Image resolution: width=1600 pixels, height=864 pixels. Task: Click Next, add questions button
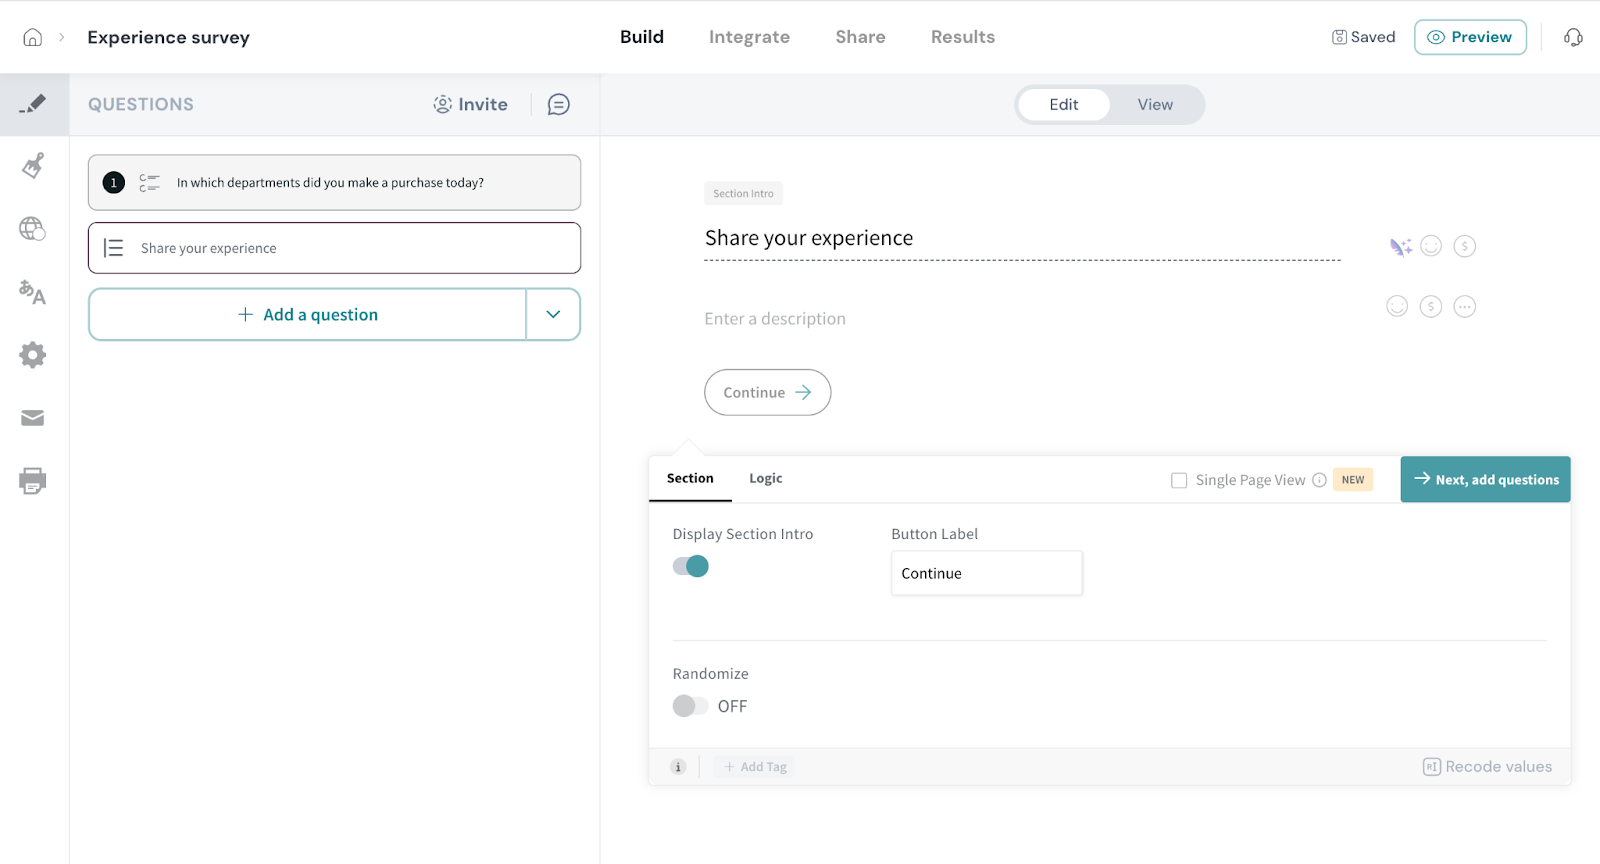[x=1485, y=480]
